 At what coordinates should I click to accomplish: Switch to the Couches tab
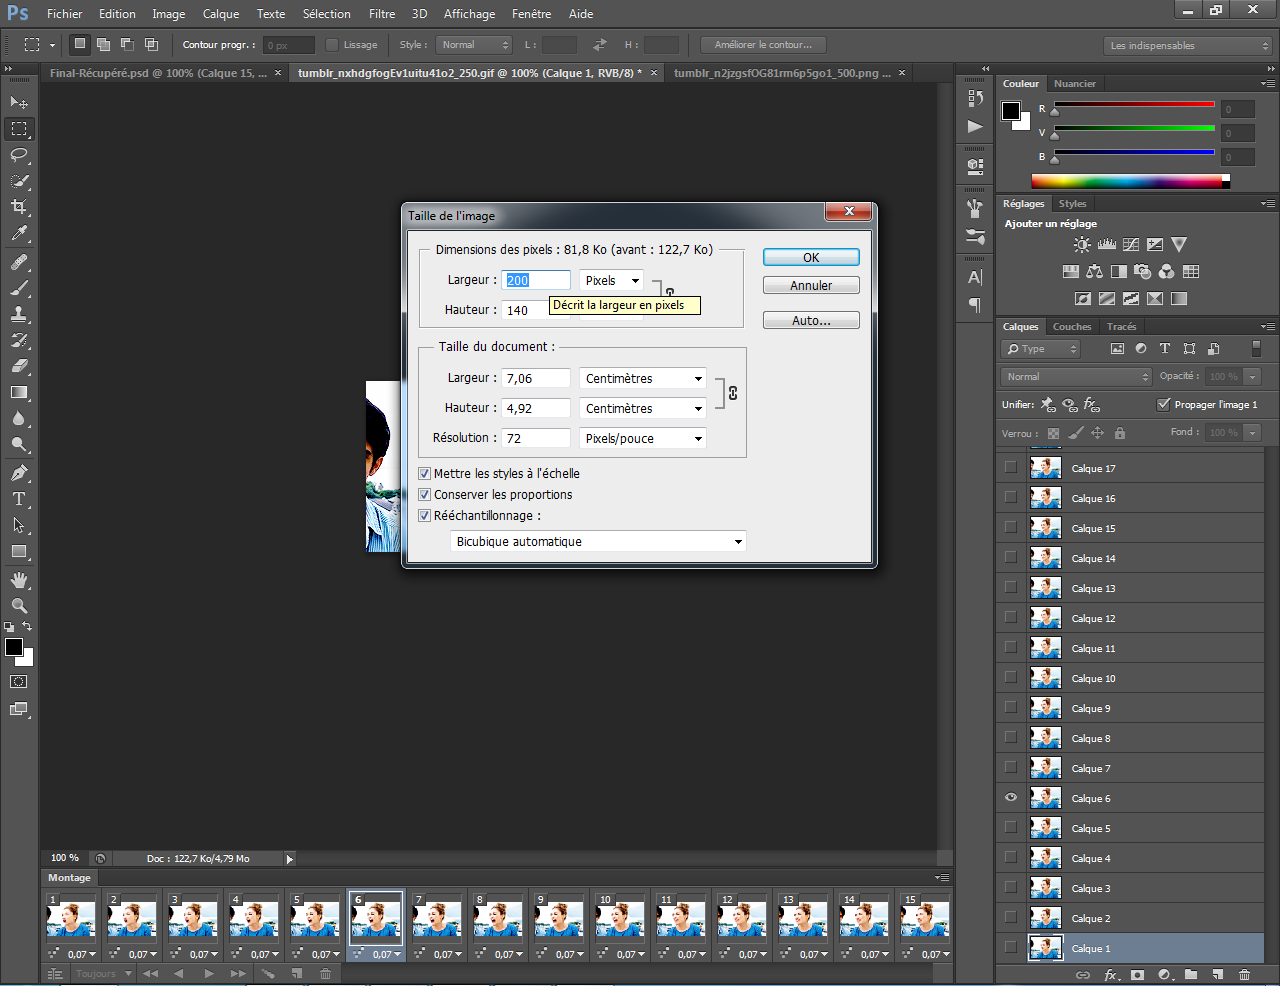click(1072, 327)
